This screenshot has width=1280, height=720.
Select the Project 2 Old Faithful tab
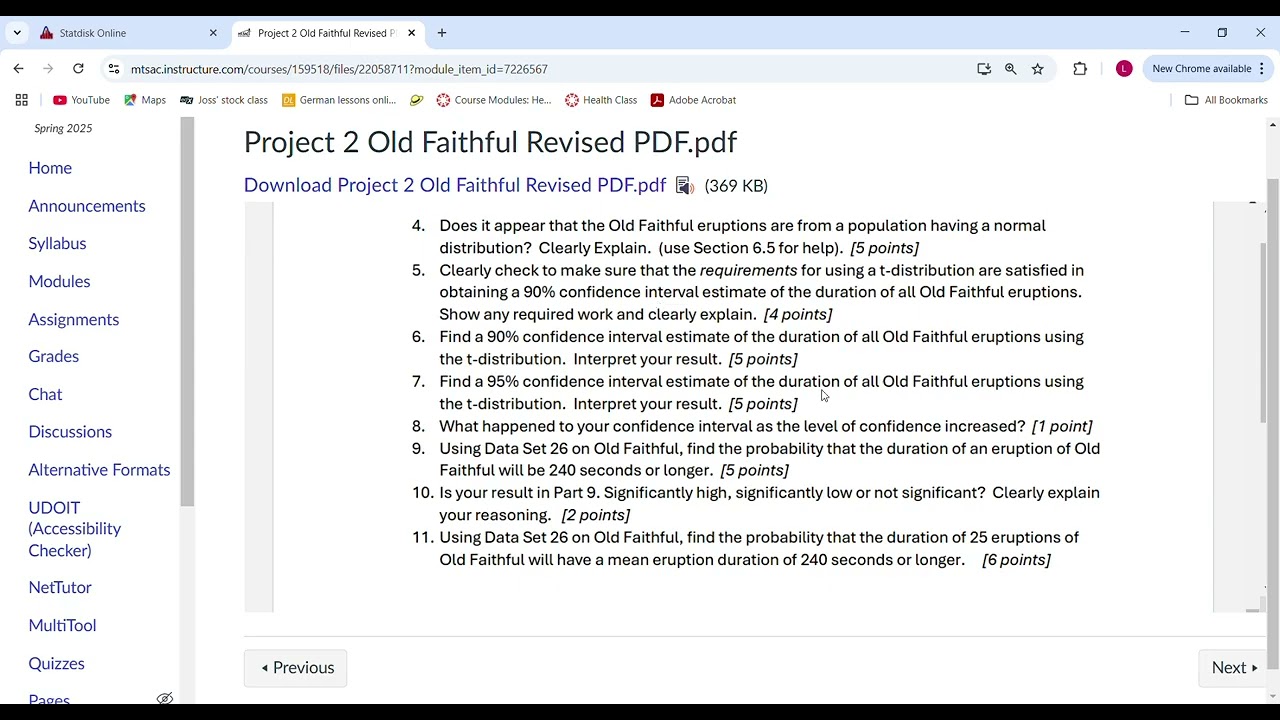[327, 33]
